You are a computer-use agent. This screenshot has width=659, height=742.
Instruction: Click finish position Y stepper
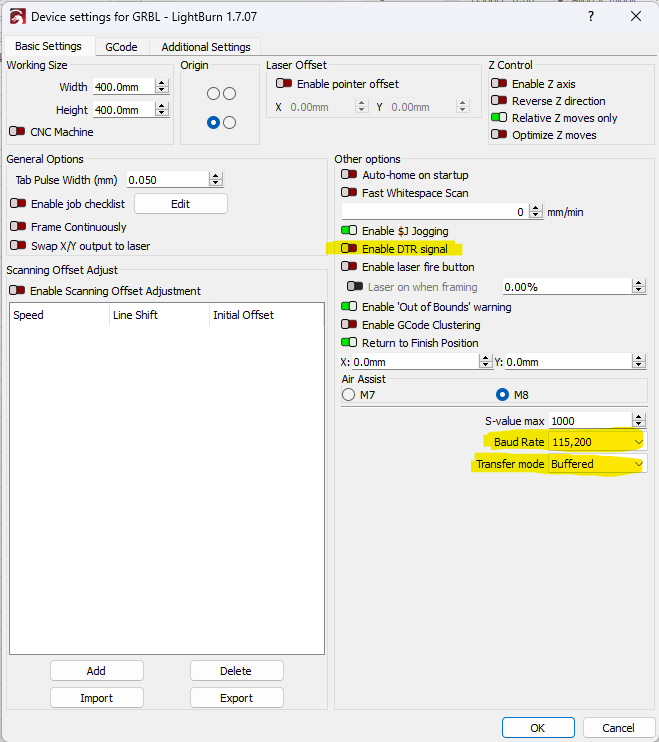click(x=639, y=362)
